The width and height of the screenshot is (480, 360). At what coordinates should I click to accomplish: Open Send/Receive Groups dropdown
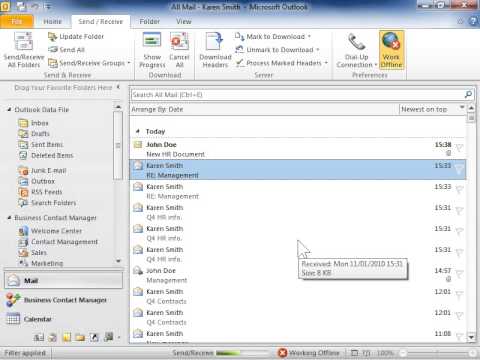point(89,63)
